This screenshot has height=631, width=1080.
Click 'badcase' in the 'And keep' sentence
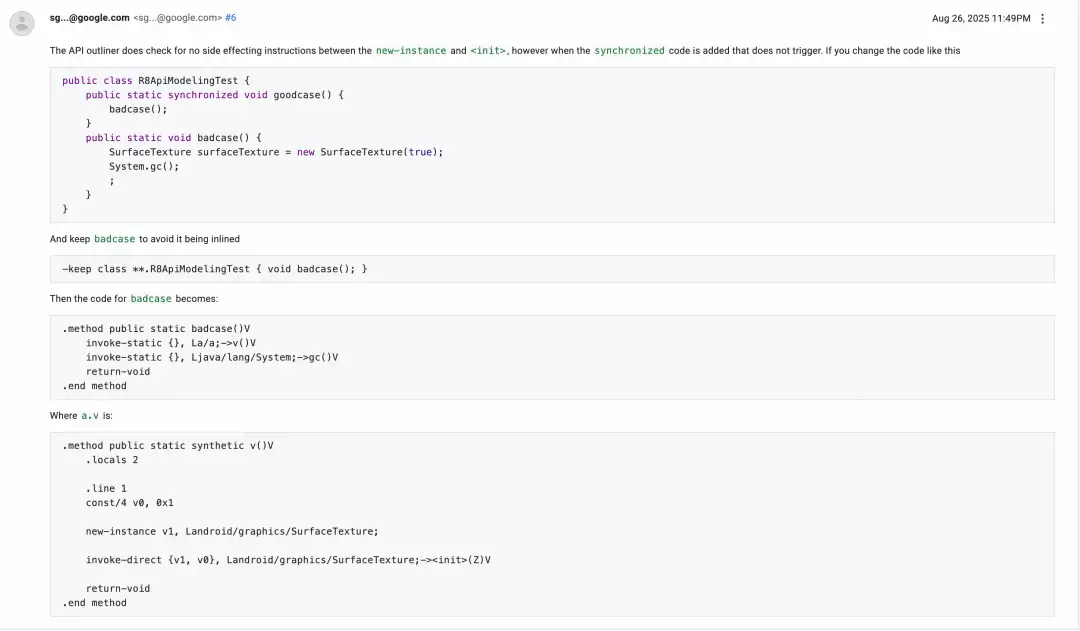(x=114, y=239)
